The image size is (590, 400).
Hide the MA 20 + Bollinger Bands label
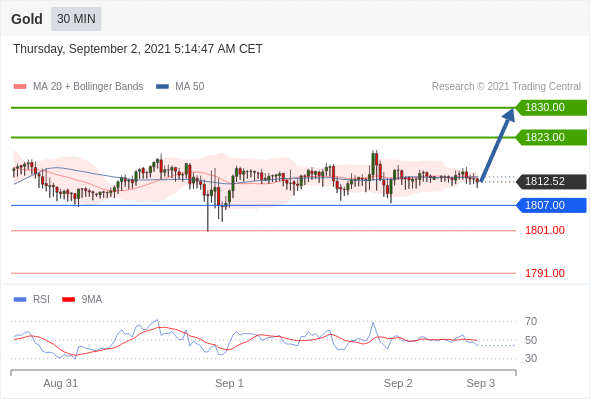tap(88, 87)
